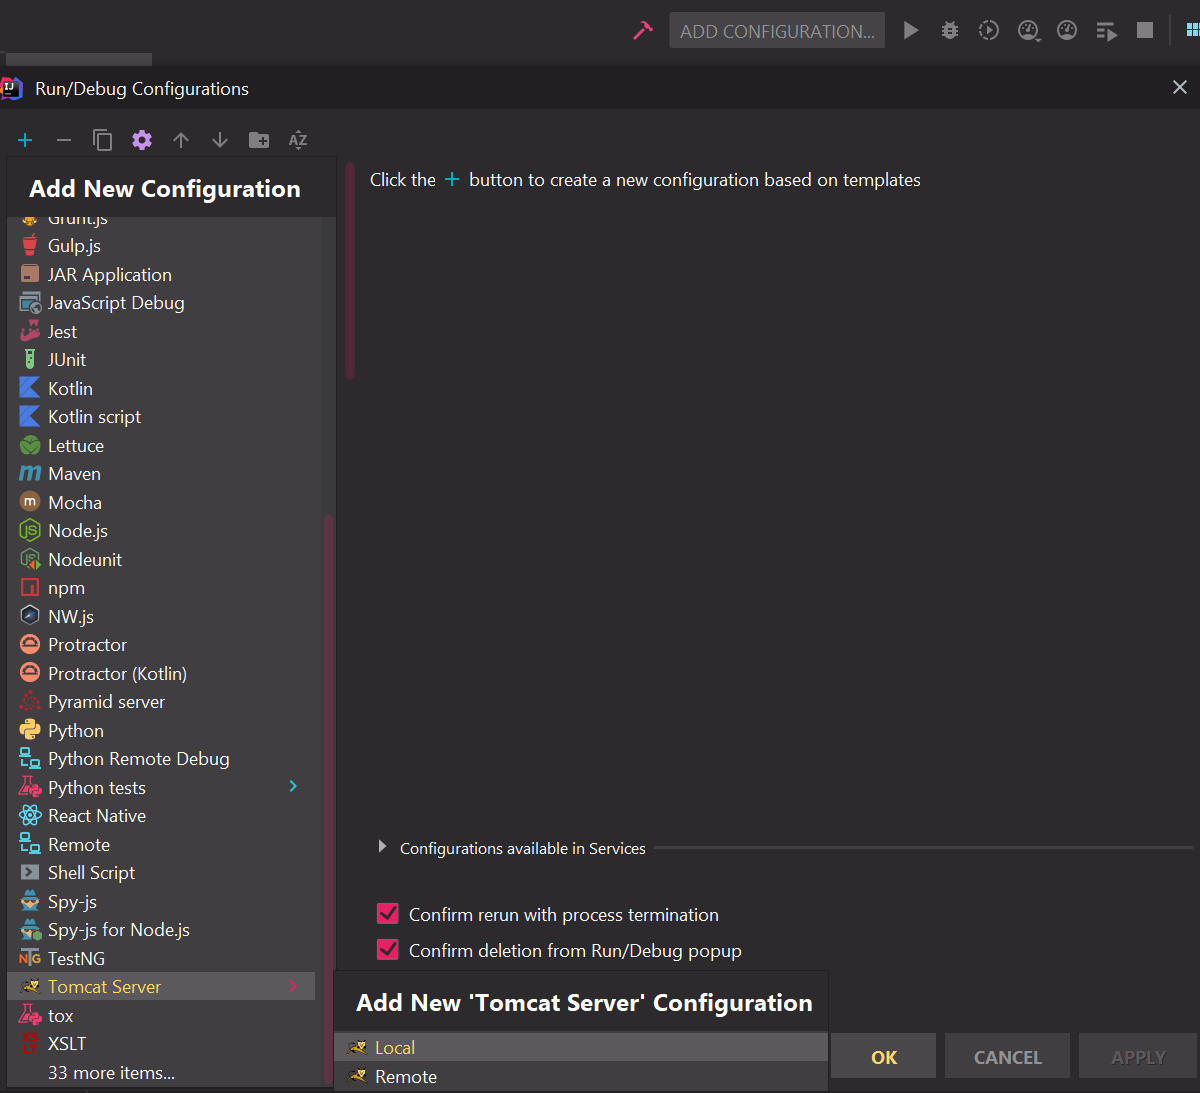Click the minus Remove configuration icon
1200x1093 pixels.
64,140
